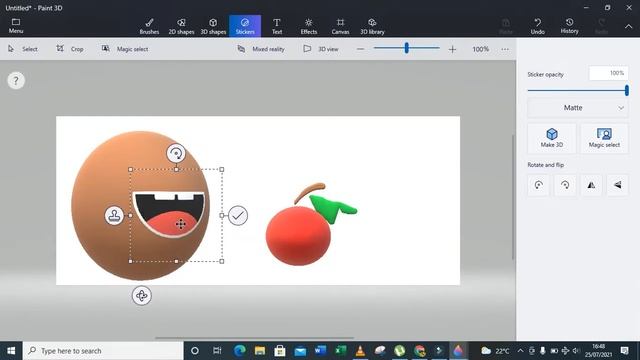This screenshot has height=360, width=640.
Task: Open the Matte material dropdown
Action: click(x=578, y=108)
